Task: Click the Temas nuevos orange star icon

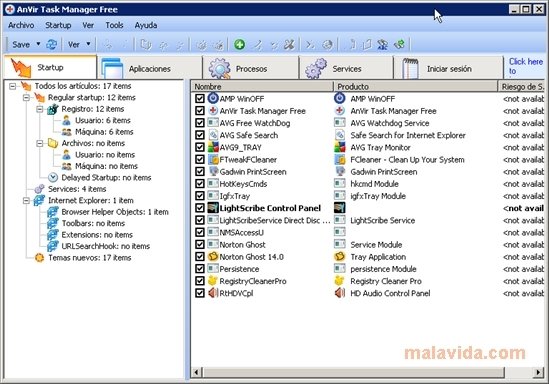Action: coord(39,258)
